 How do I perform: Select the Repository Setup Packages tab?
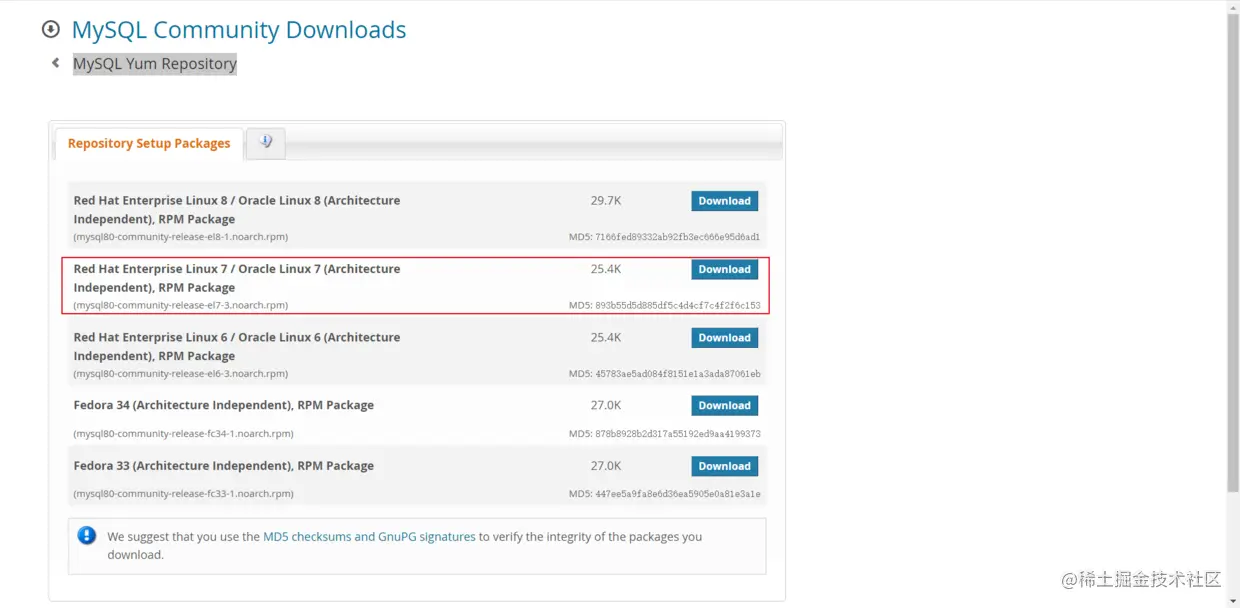pyautogui.click(x=149, y=143)
